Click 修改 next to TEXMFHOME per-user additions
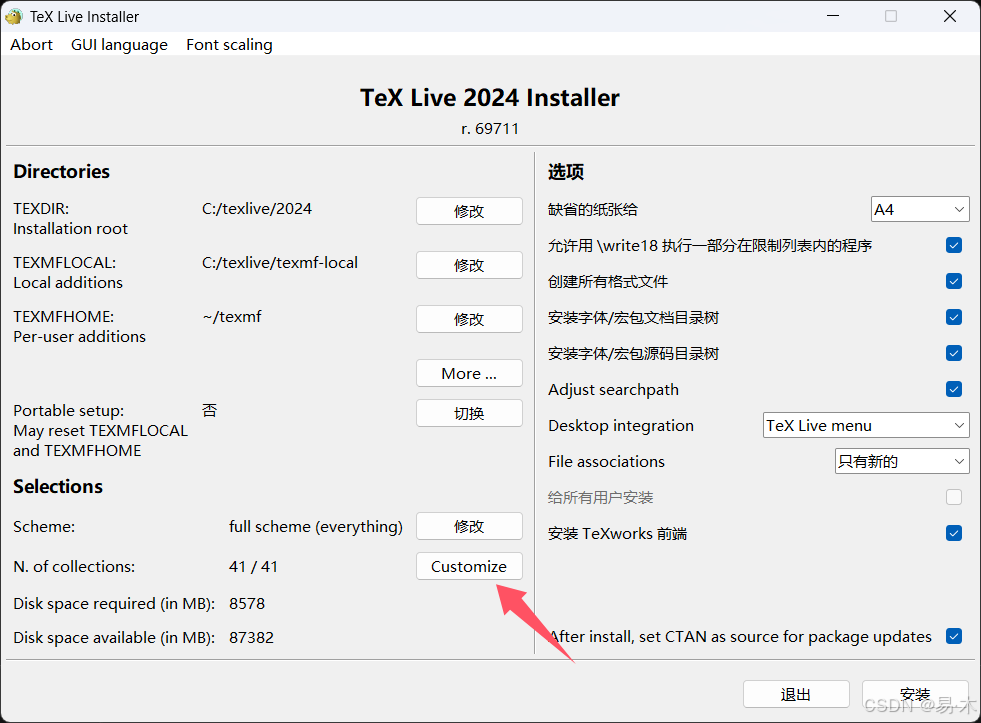 point(468,319)
